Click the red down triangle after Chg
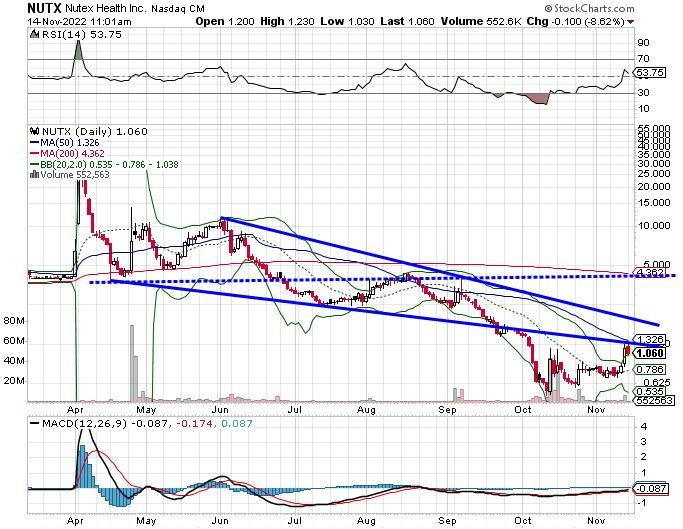 click(631, 22)
